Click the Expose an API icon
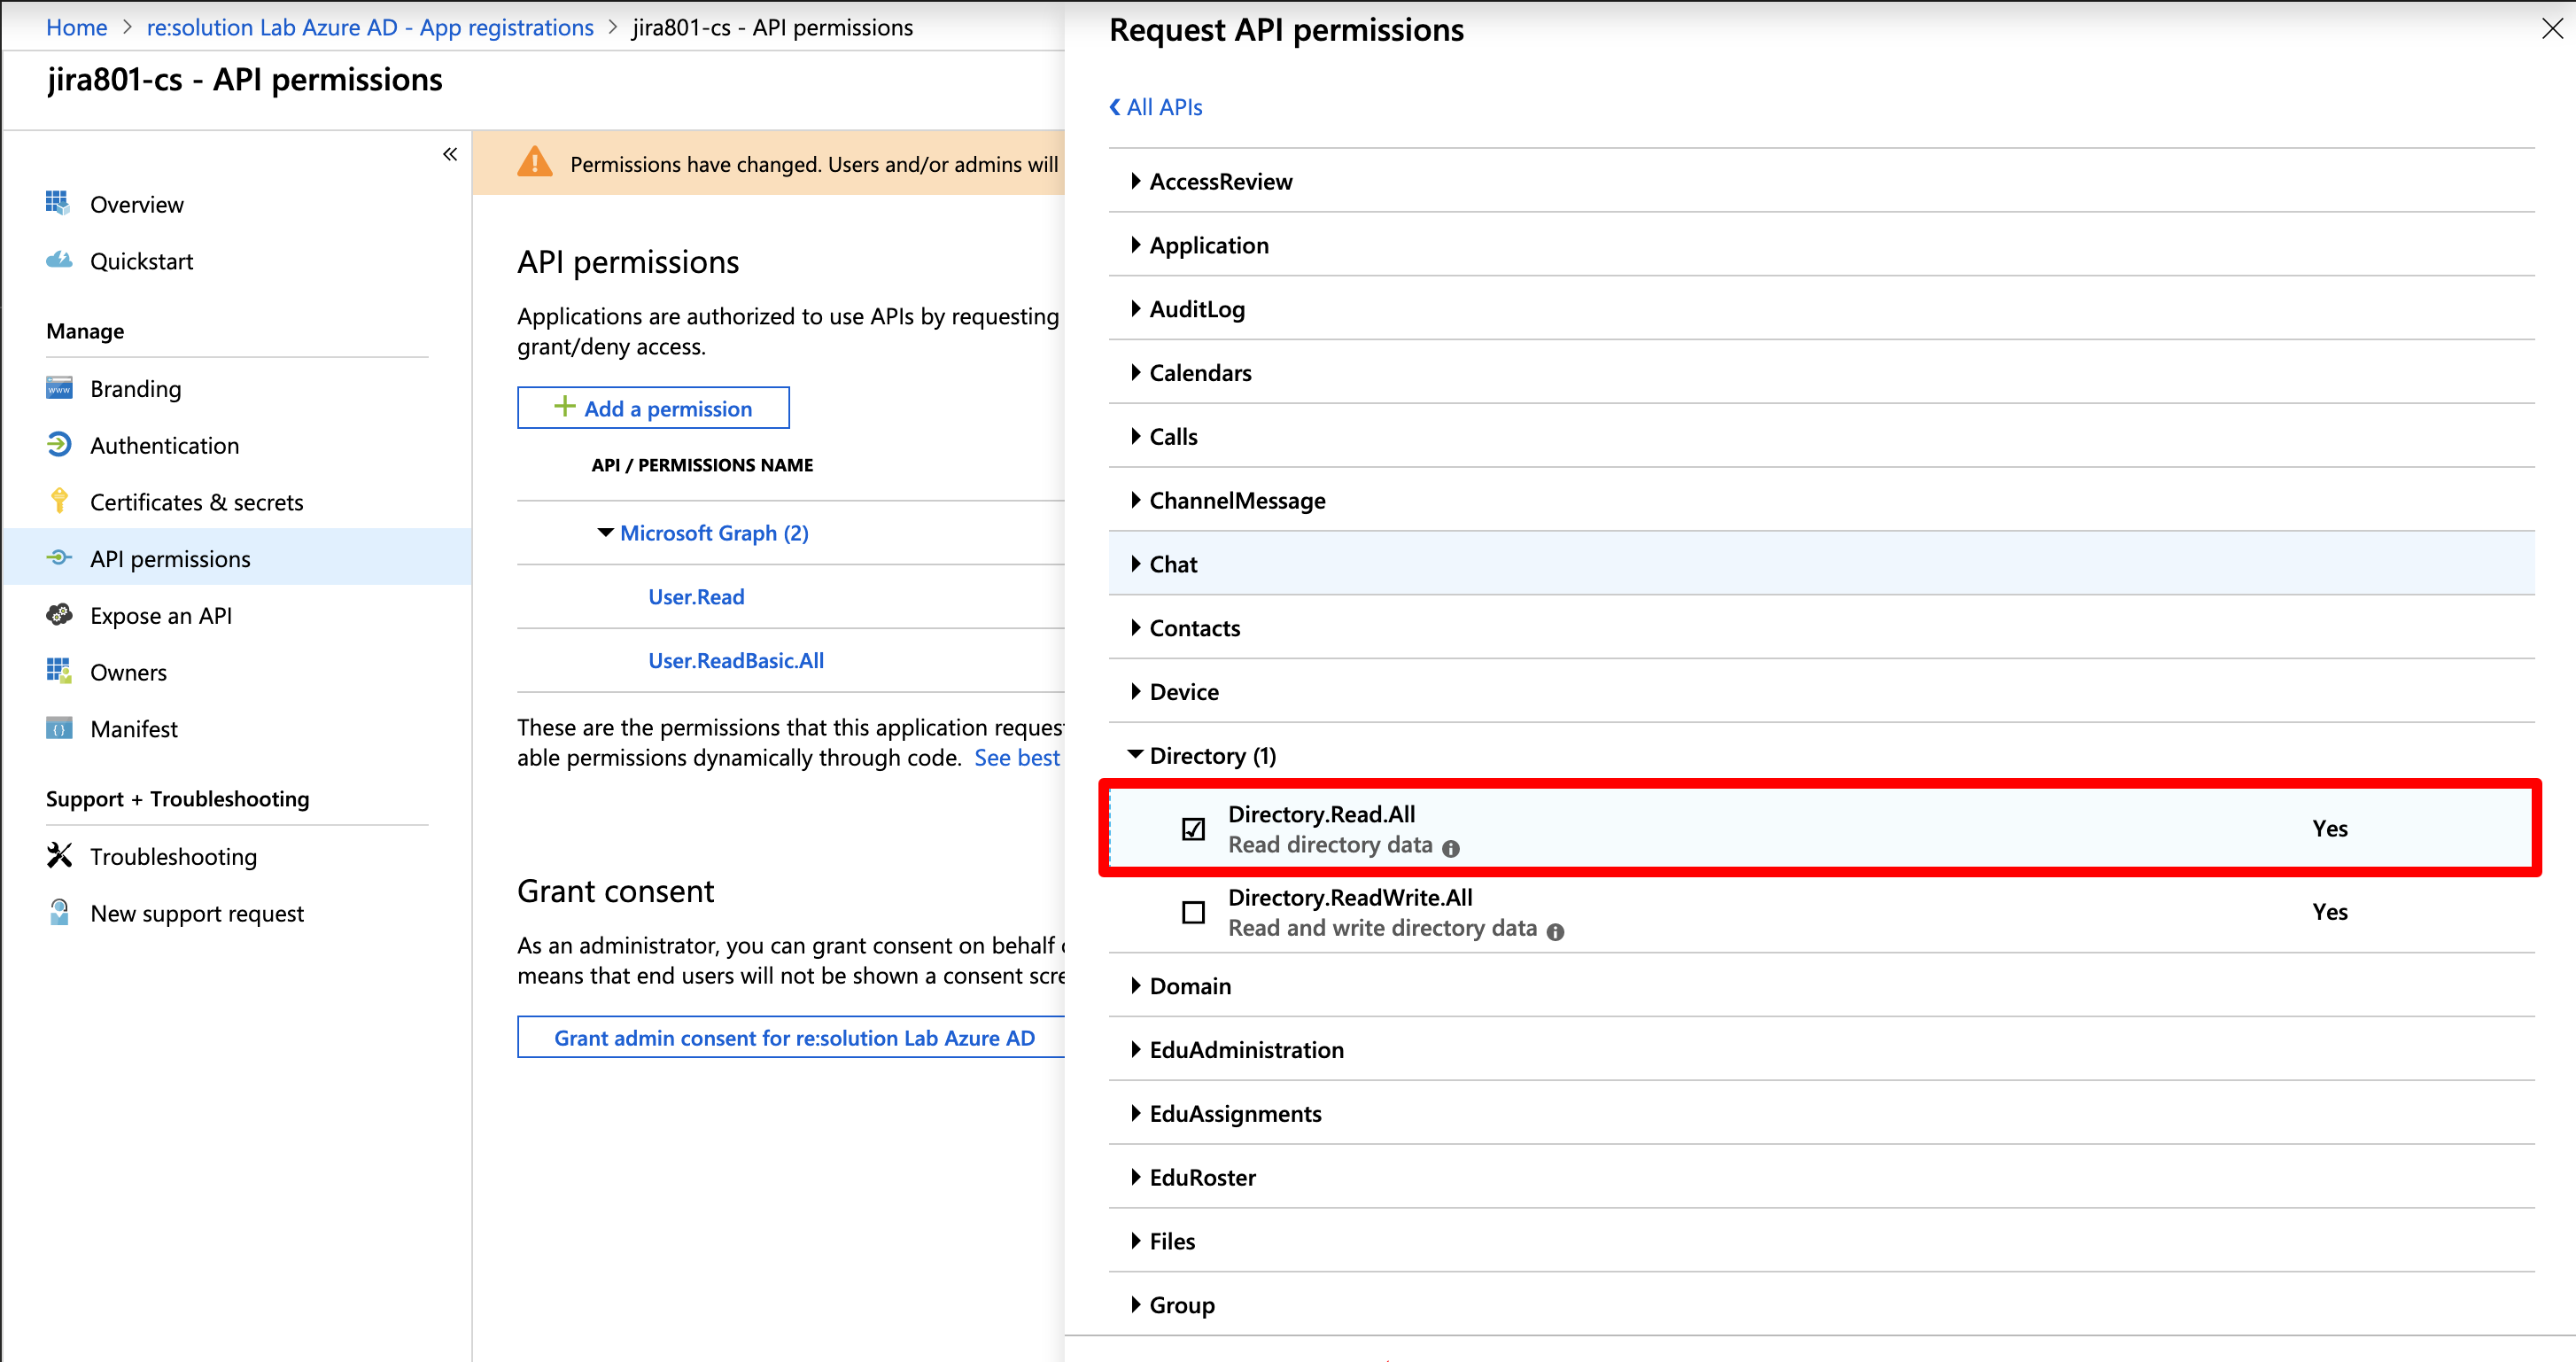2576x1362 pixels. [59, 614]
